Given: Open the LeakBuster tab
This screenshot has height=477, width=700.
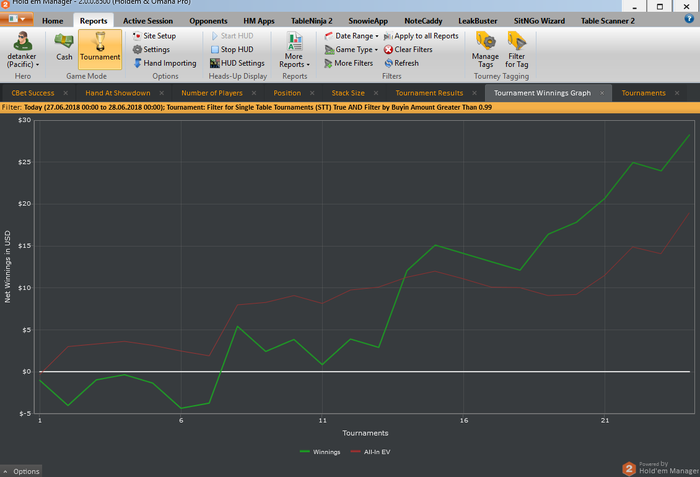Looking at the screenshot, I should pos(478,21).
